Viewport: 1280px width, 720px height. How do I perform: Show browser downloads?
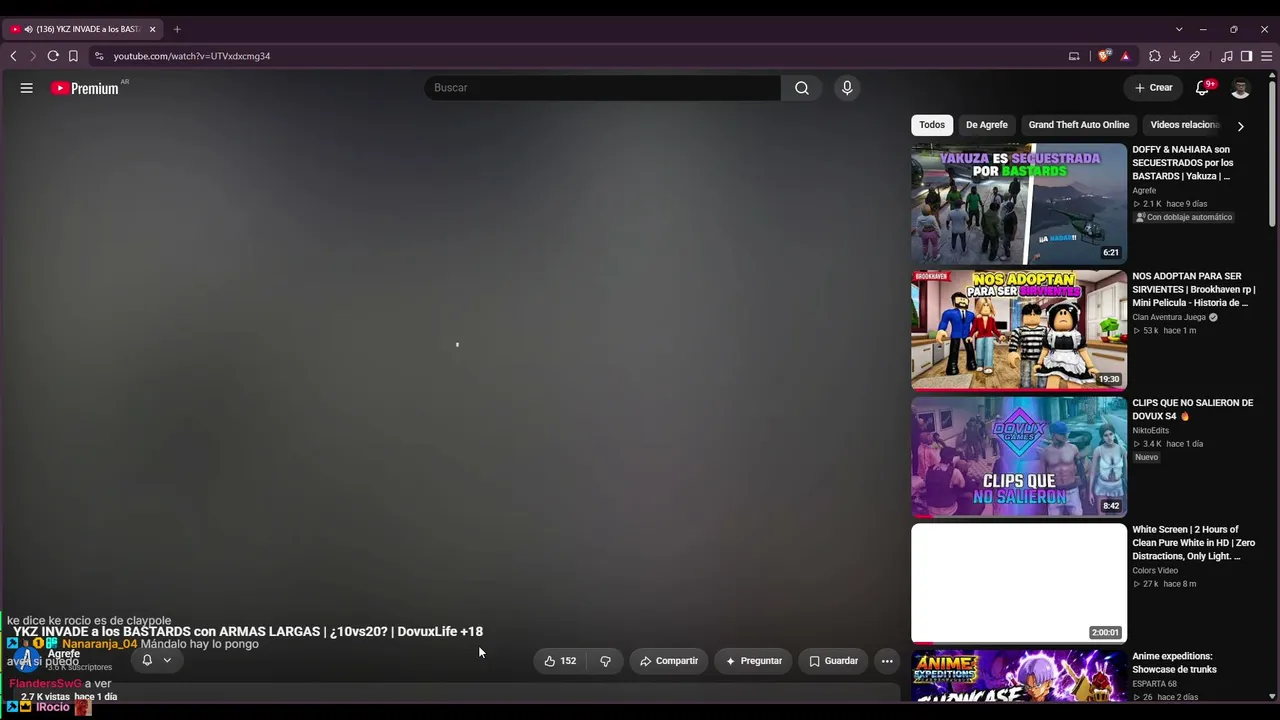coord(1175,56)
